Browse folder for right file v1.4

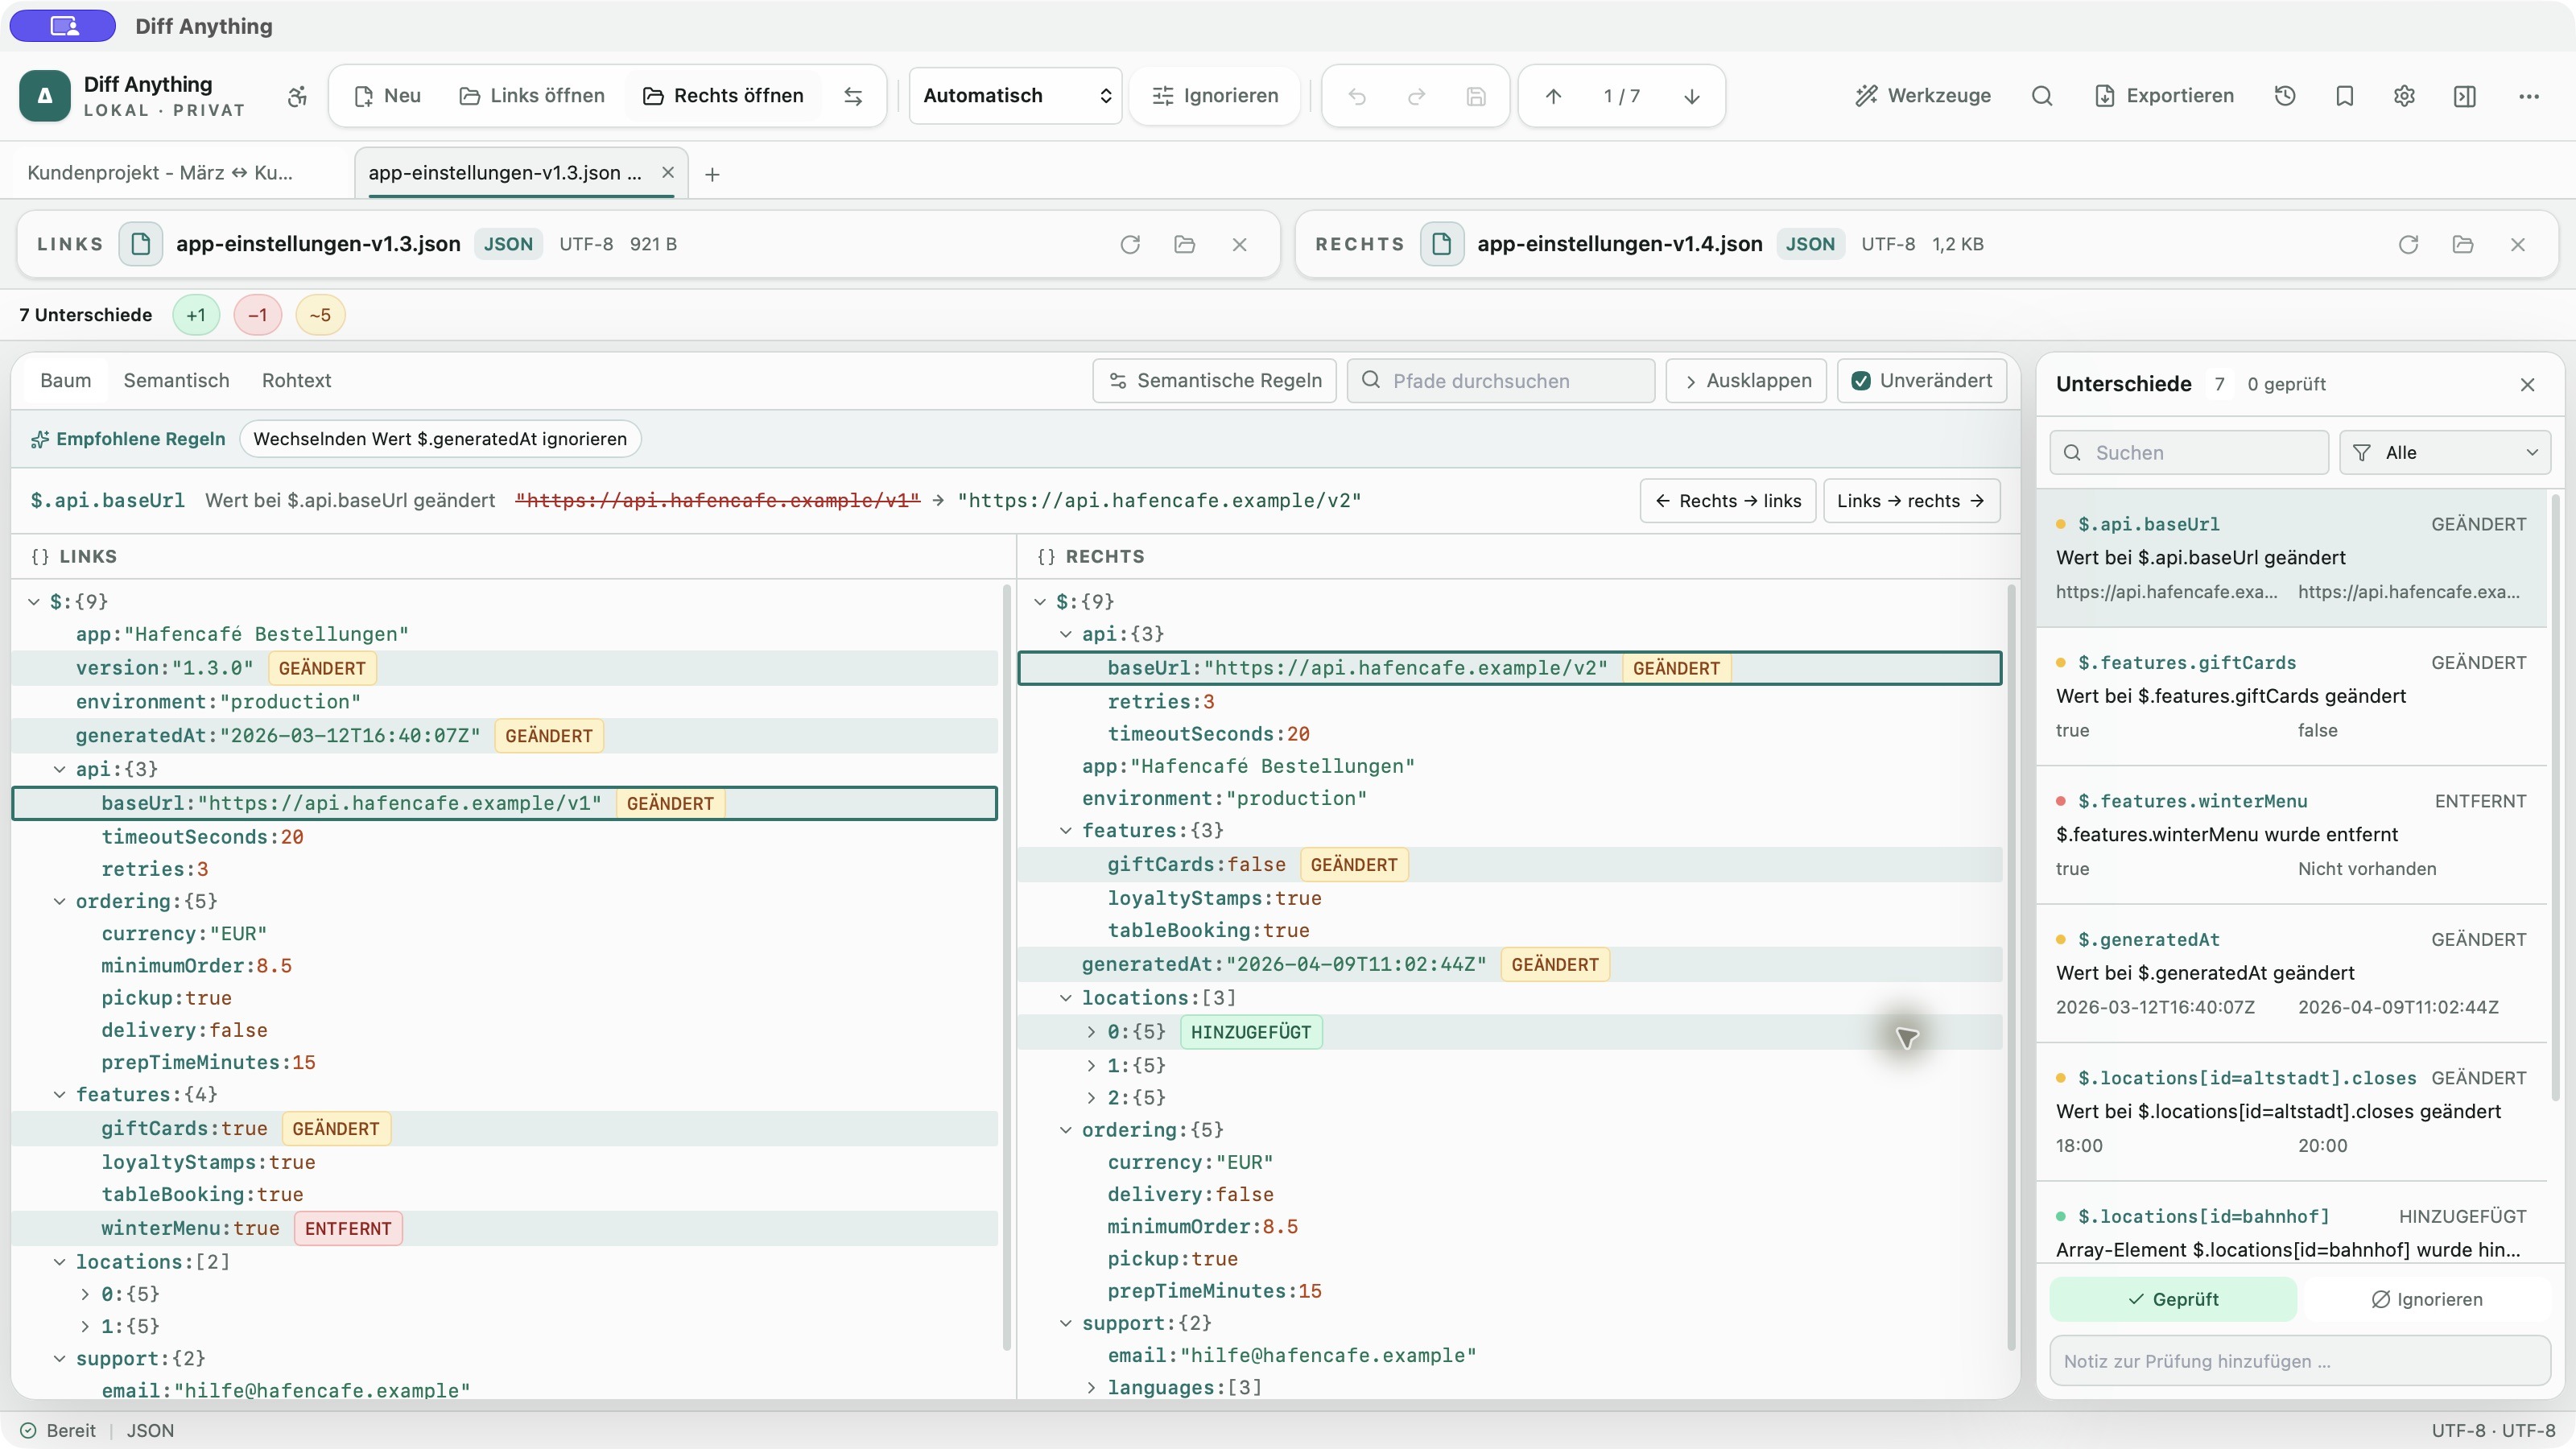coord(2463,244)
